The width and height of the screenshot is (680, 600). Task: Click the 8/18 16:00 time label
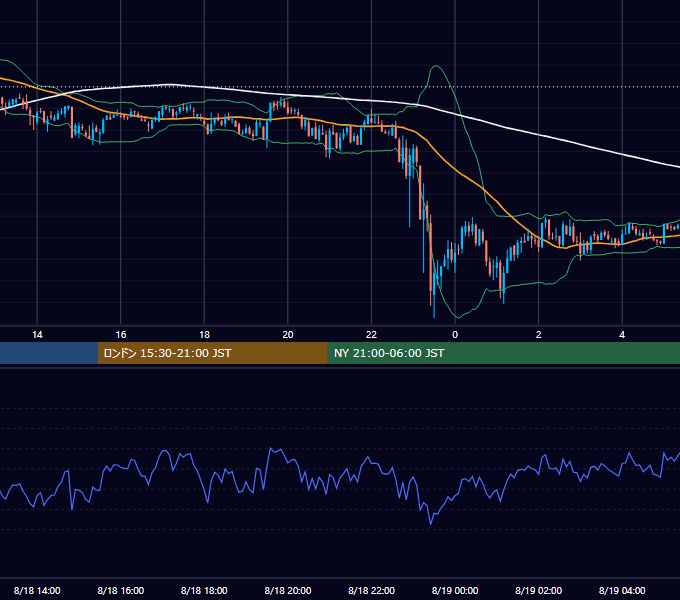(x=121, y=590)
